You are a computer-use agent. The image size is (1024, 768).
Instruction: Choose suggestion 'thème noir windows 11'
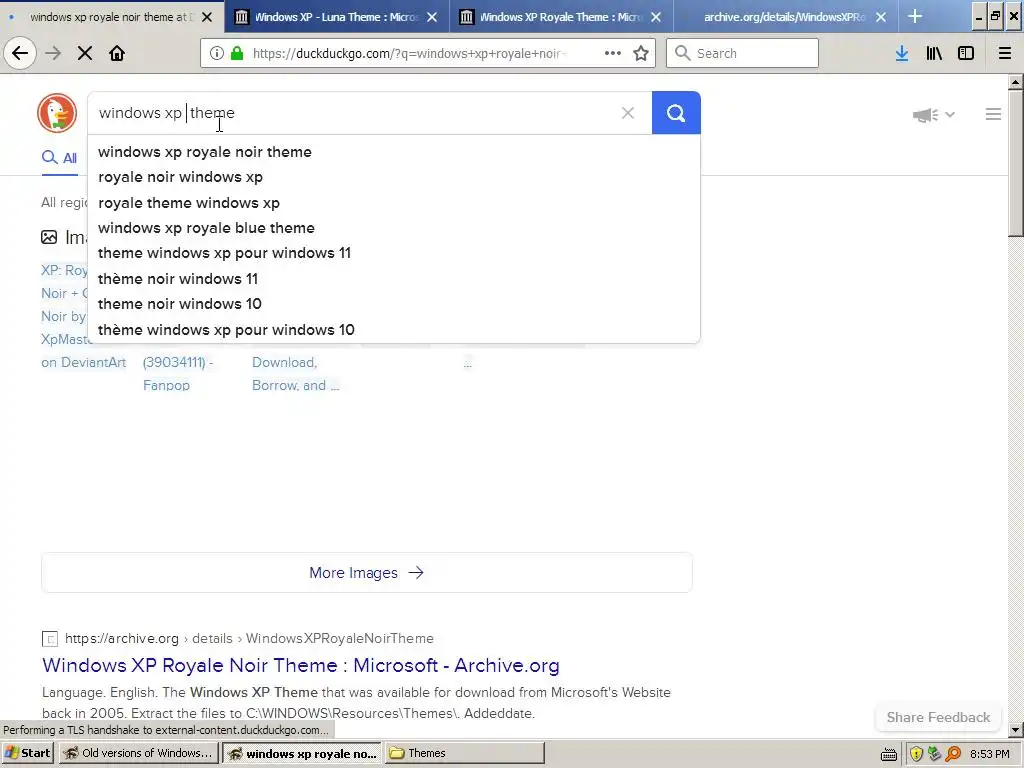click(394, 279)
